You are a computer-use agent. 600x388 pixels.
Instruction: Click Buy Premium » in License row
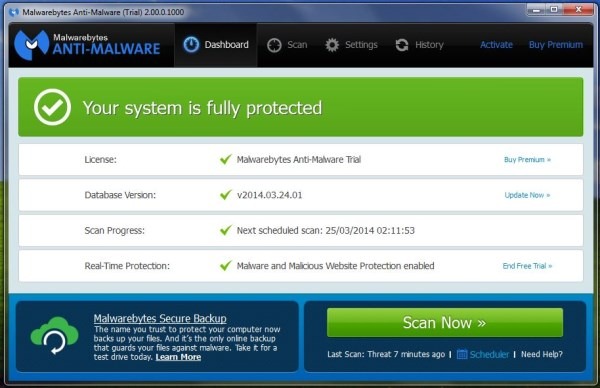(x=527, y=160)
